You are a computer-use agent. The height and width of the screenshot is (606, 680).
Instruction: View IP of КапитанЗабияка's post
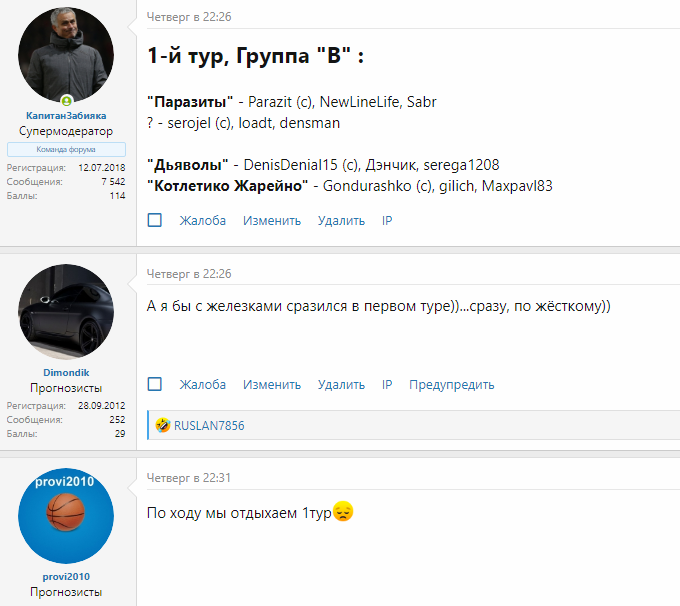pyautogui.click(x=387, y=221)
